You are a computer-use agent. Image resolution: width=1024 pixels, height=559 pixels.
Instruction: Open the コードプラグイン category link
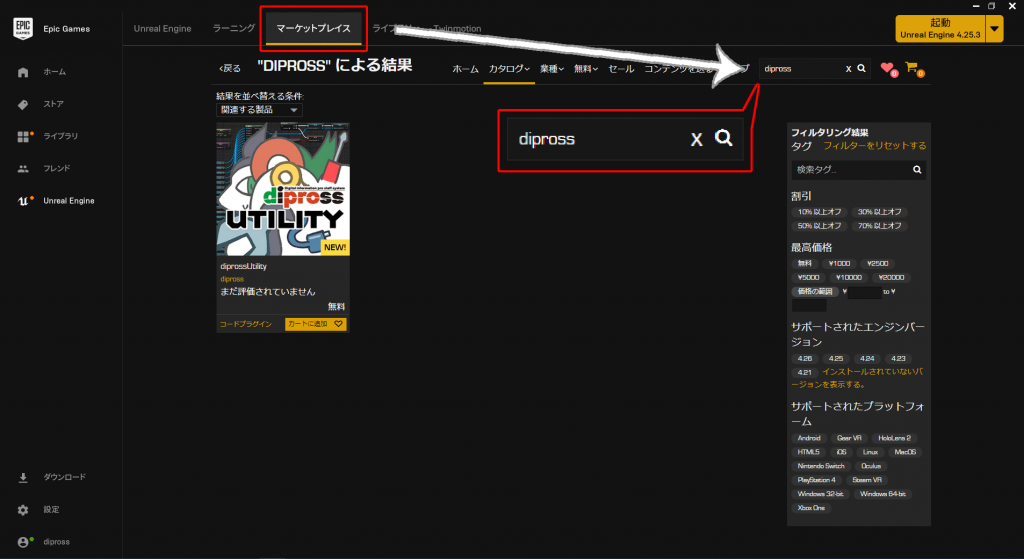(246, 324)
